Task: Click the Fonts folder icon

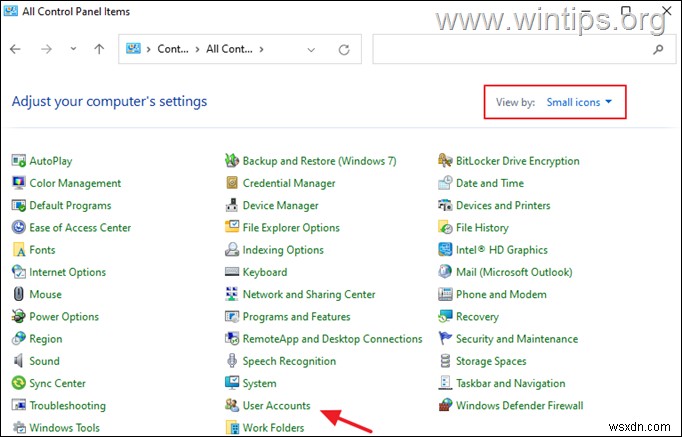Action: coord(19,250)
